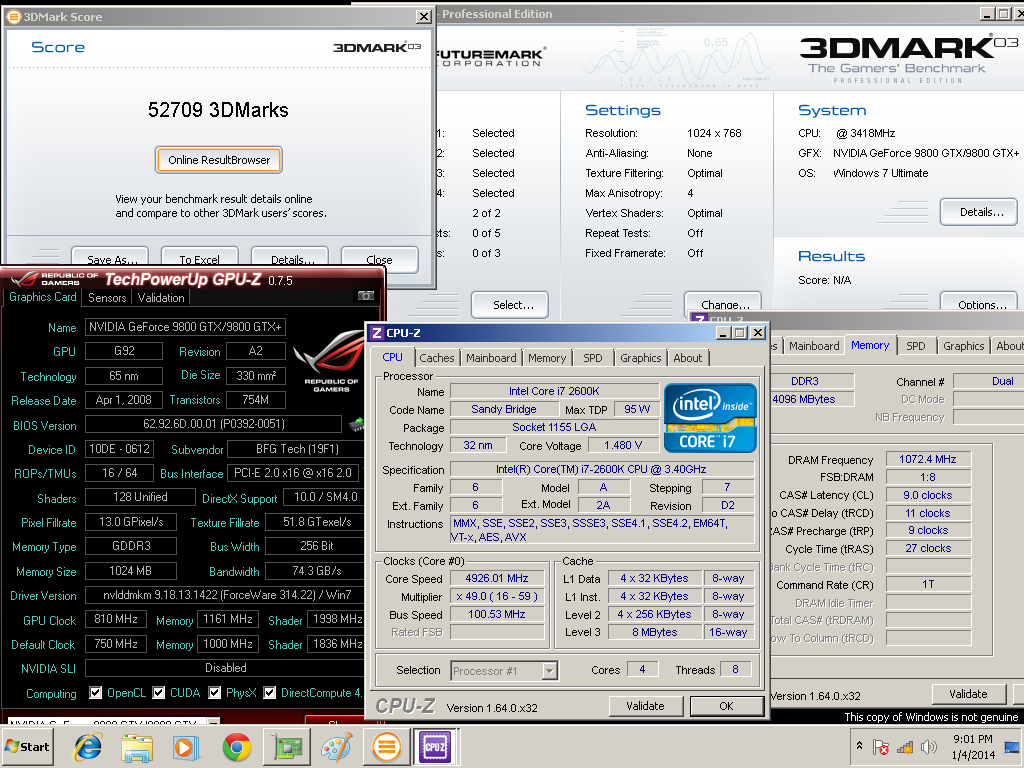Open the Processor #1 selection dropdown
The image size is (1024, 768).
point(550,671)
